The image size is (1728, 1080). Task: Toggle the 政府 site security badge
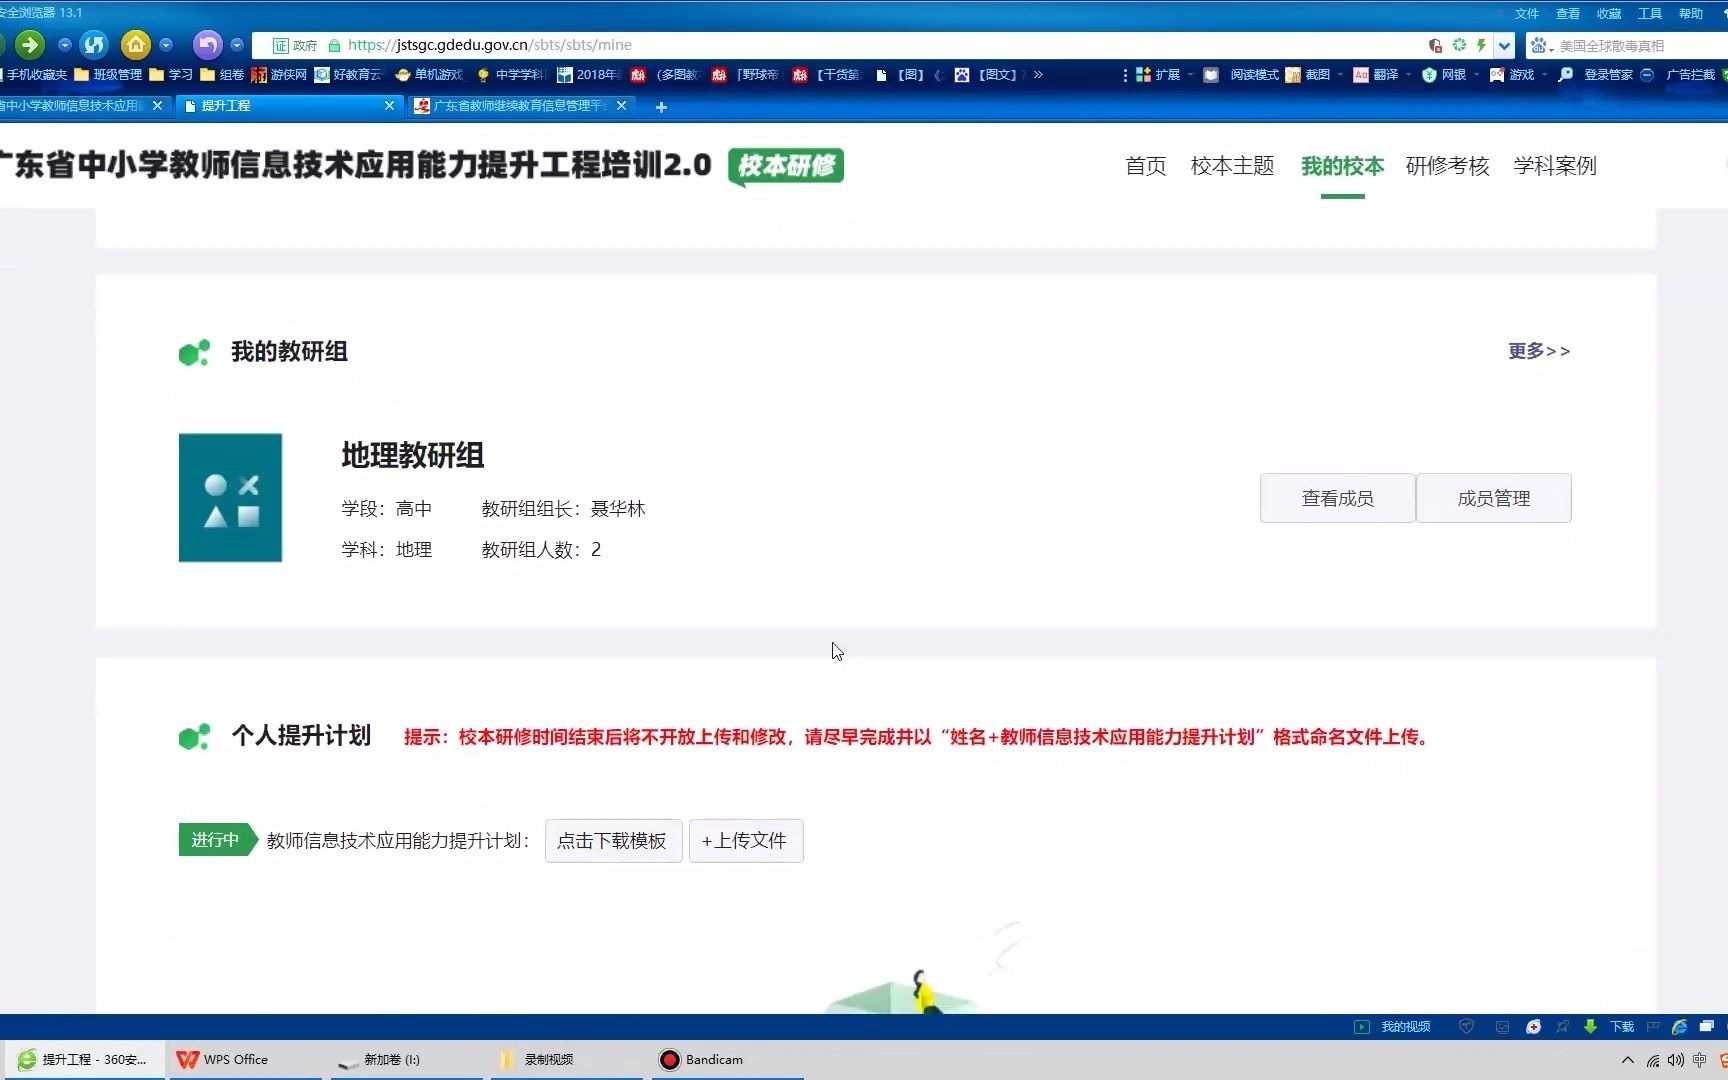click(x=295, y=45)
